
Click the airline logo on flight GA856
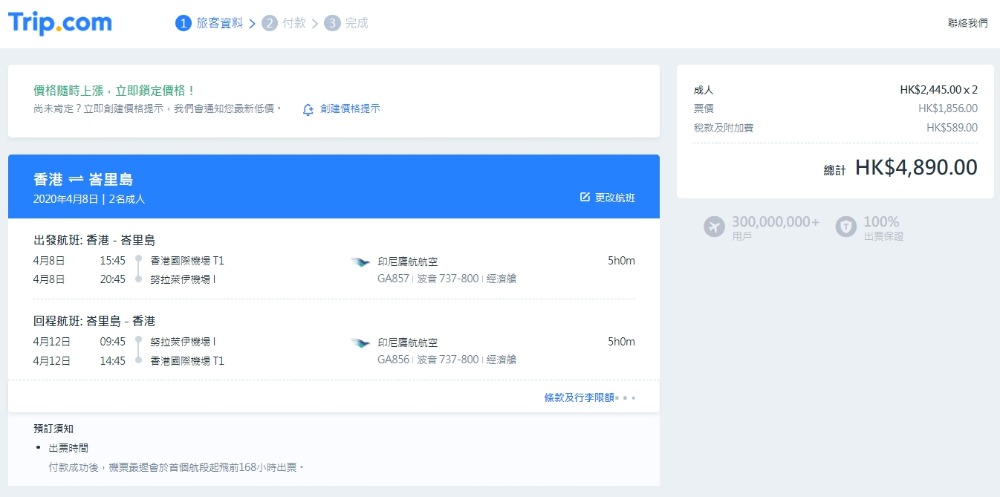coord(360,343)
